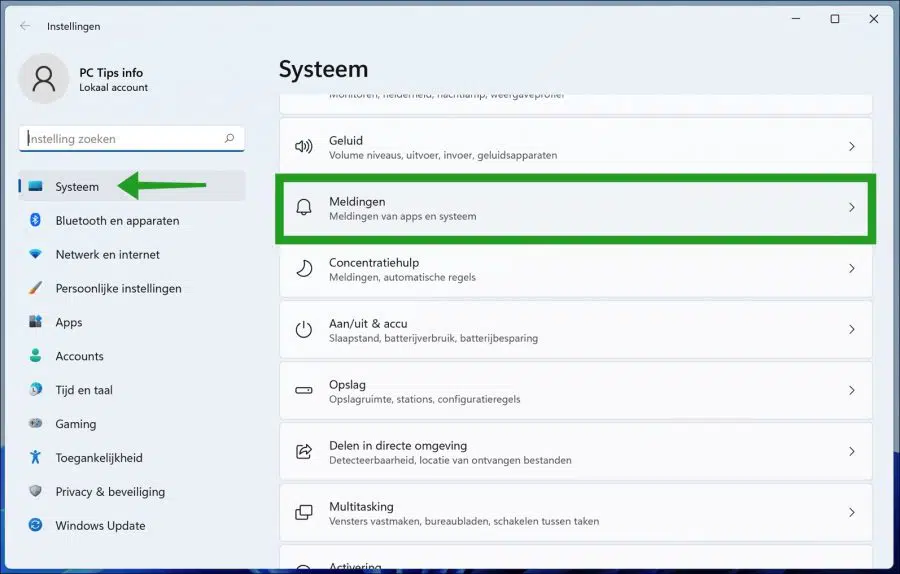Viewport: 900px width, 574px height.
Task: Open Opslag storage settings
Action: pos(576,390)
